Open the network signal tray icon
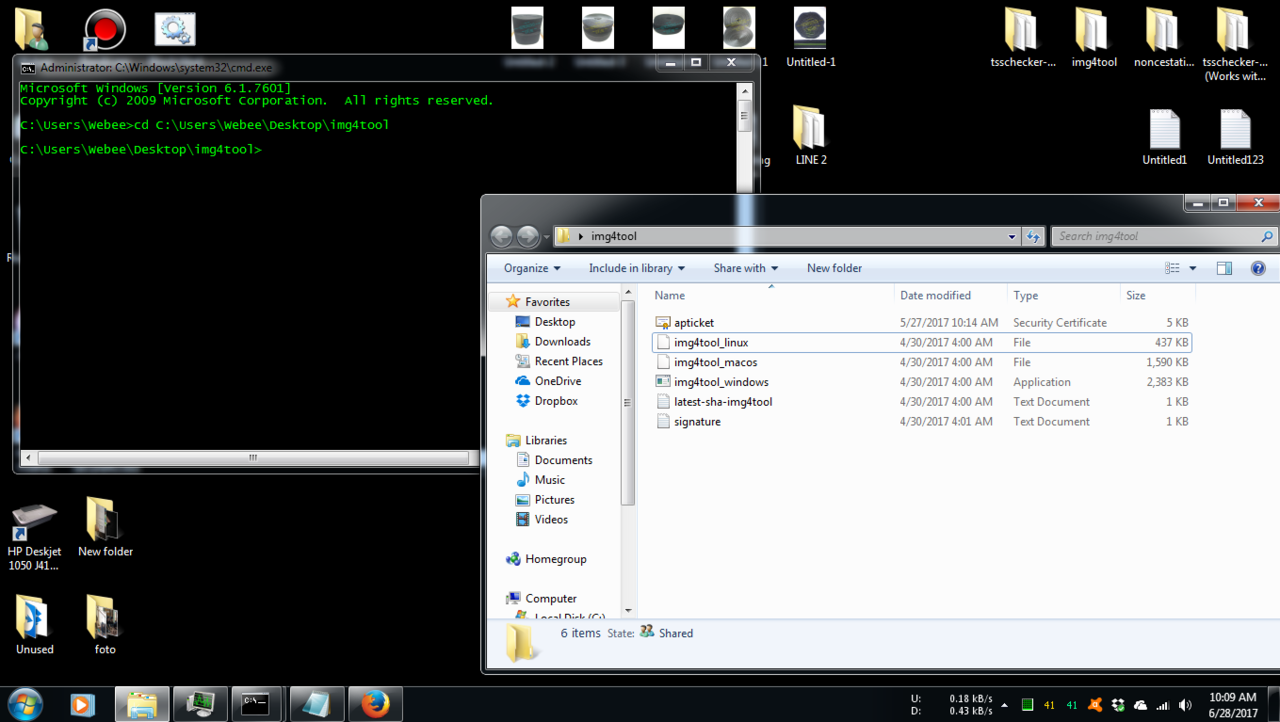The height and width of the screenshot is (722, 1280). 1163,705
